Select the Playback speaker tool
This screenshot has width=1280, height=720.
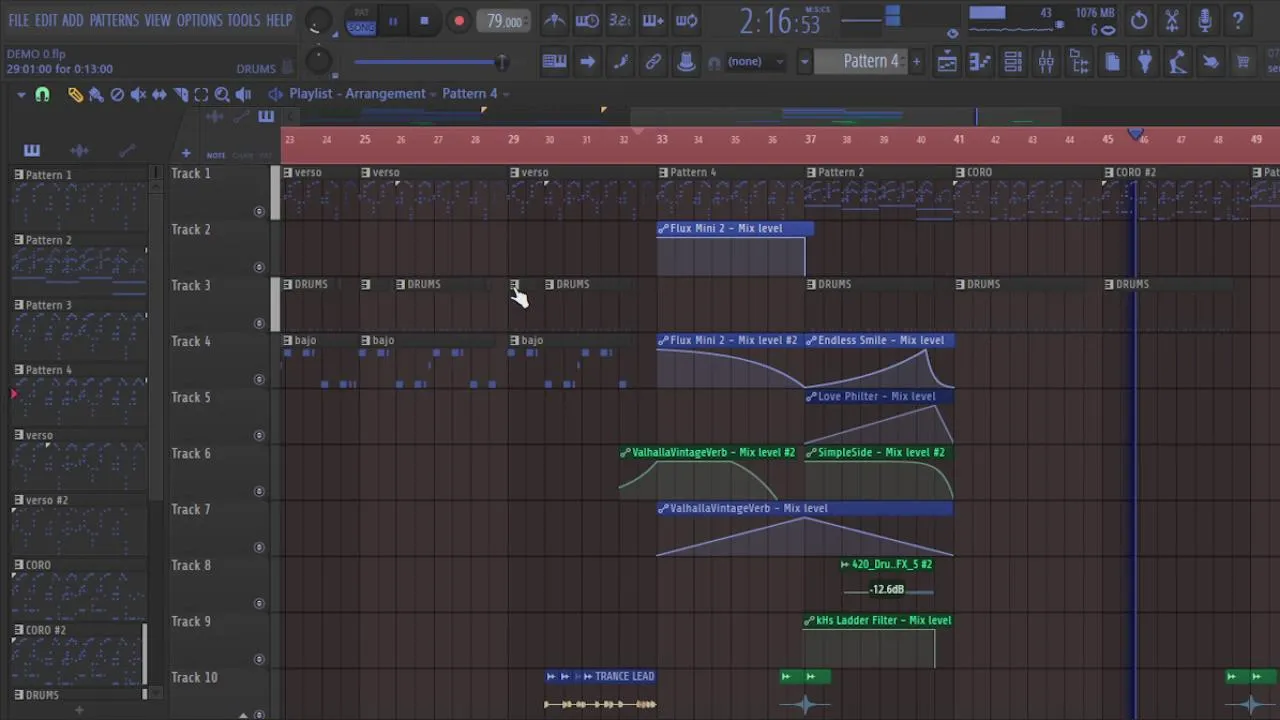(243, 94)
